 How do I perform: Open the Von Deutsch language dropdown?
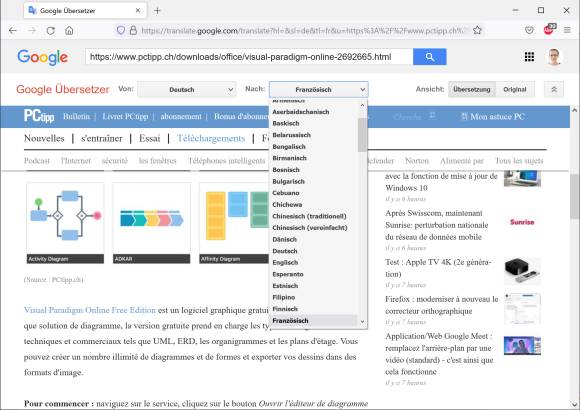[x=186, y=90]
